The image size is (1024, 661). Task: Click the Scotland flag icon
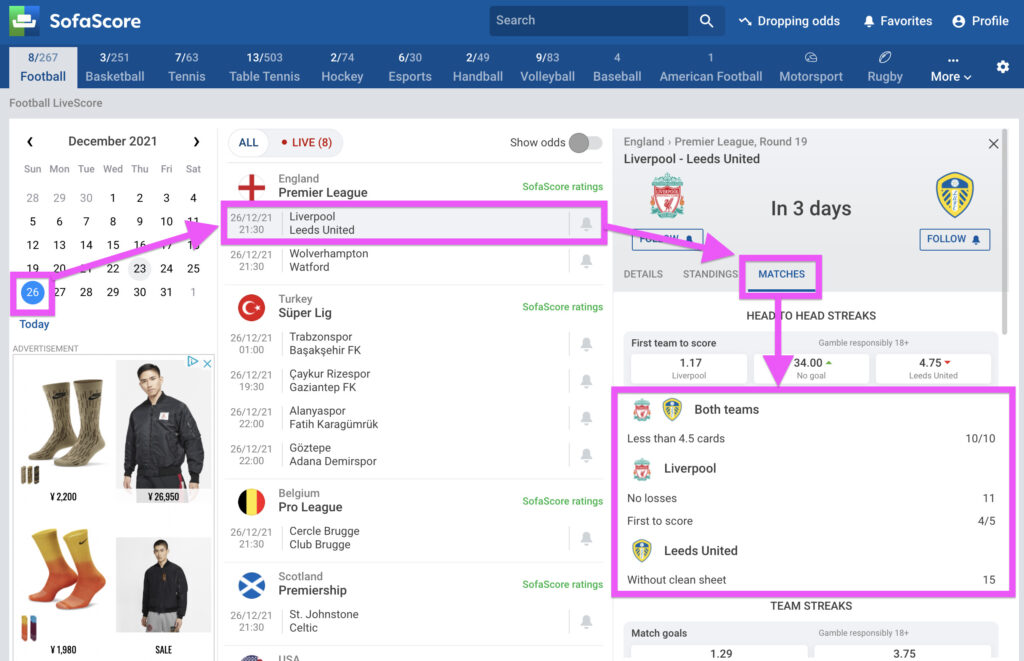pyautogui.click(x=251, y=585)
